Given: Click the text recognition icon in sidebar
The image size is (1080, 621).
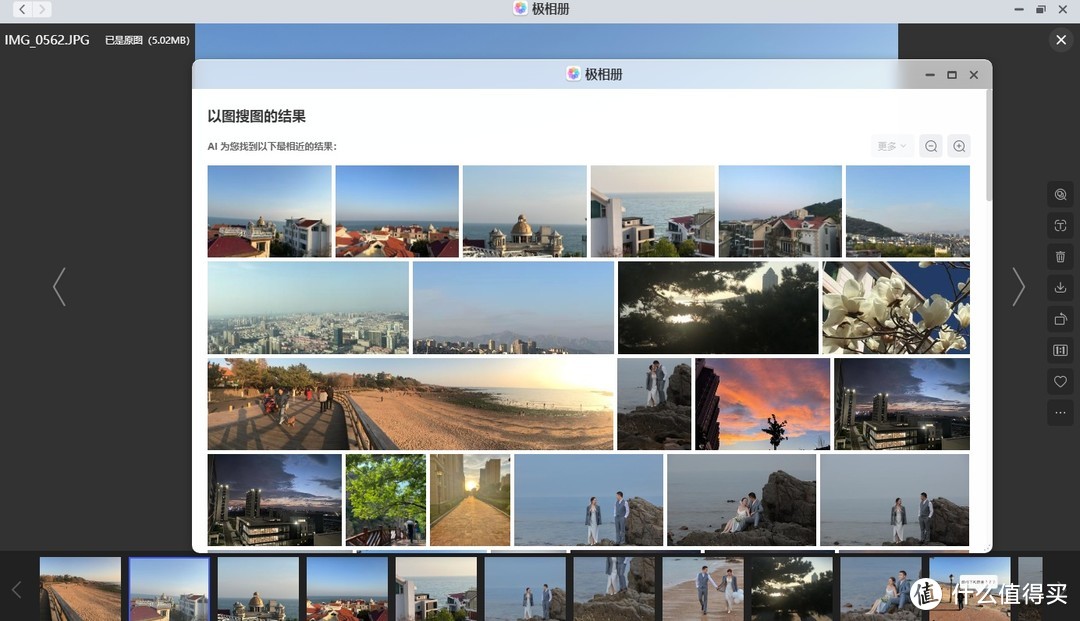Looking at the screenshot, I should (x=1060, y=226).
